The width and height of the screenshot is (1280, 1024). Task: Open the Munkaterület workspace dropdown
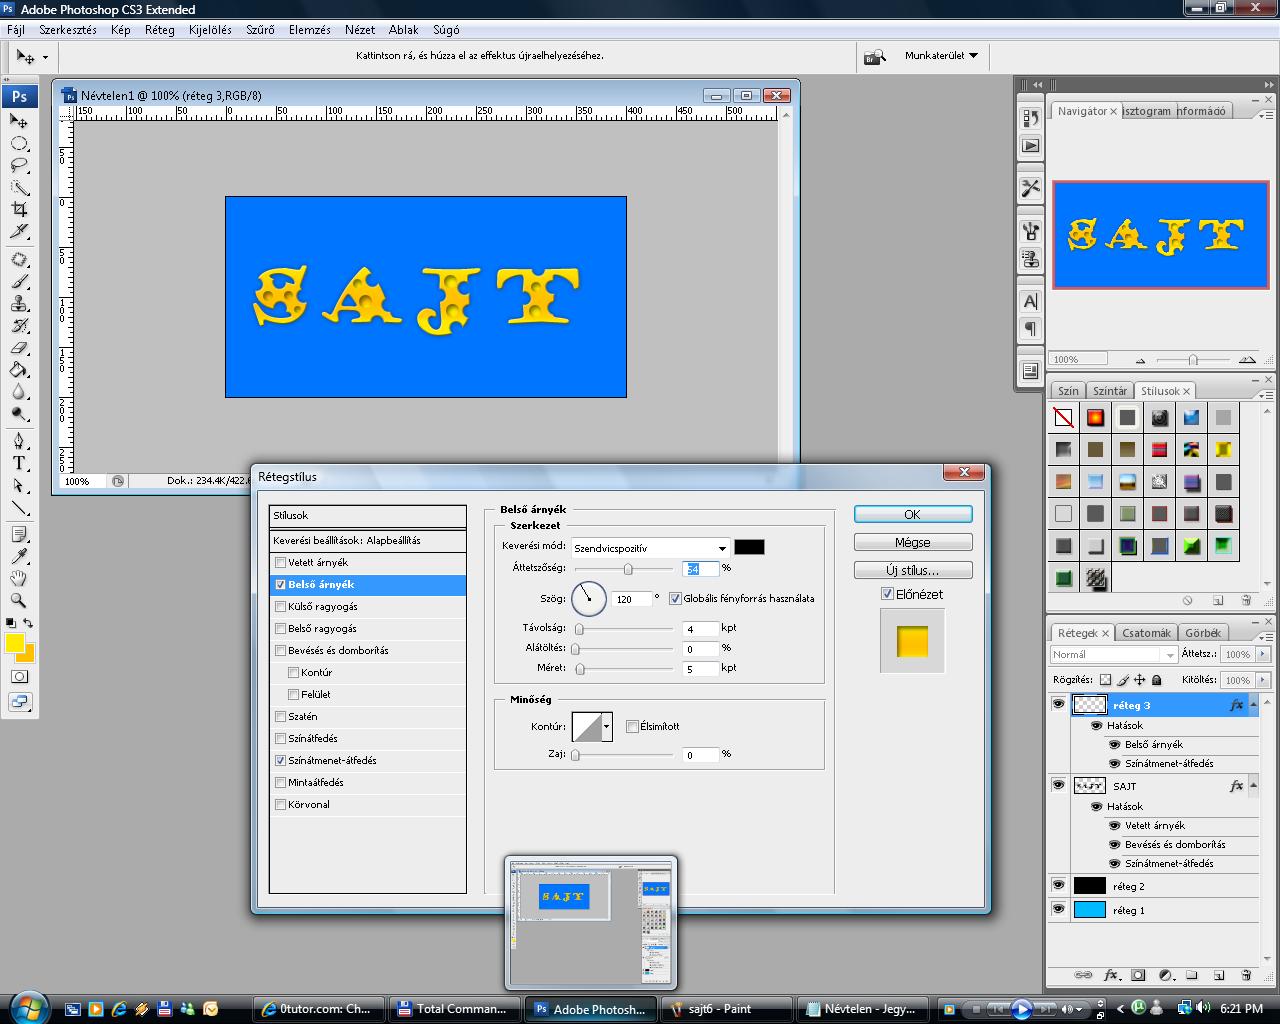pyautogui.click(x=941, y=56)
